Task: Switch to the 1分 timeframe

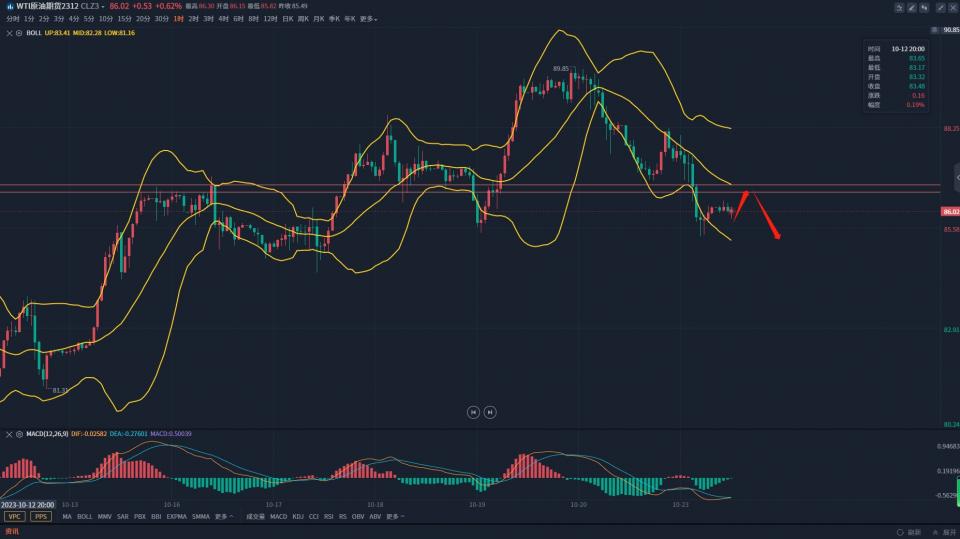Action: tap(29, 19)
